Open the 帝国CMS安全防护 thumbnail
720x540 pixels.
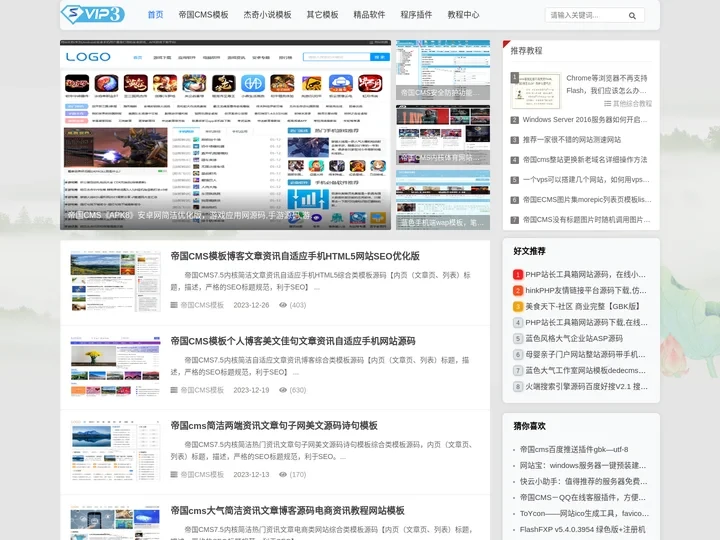[443, 70]
